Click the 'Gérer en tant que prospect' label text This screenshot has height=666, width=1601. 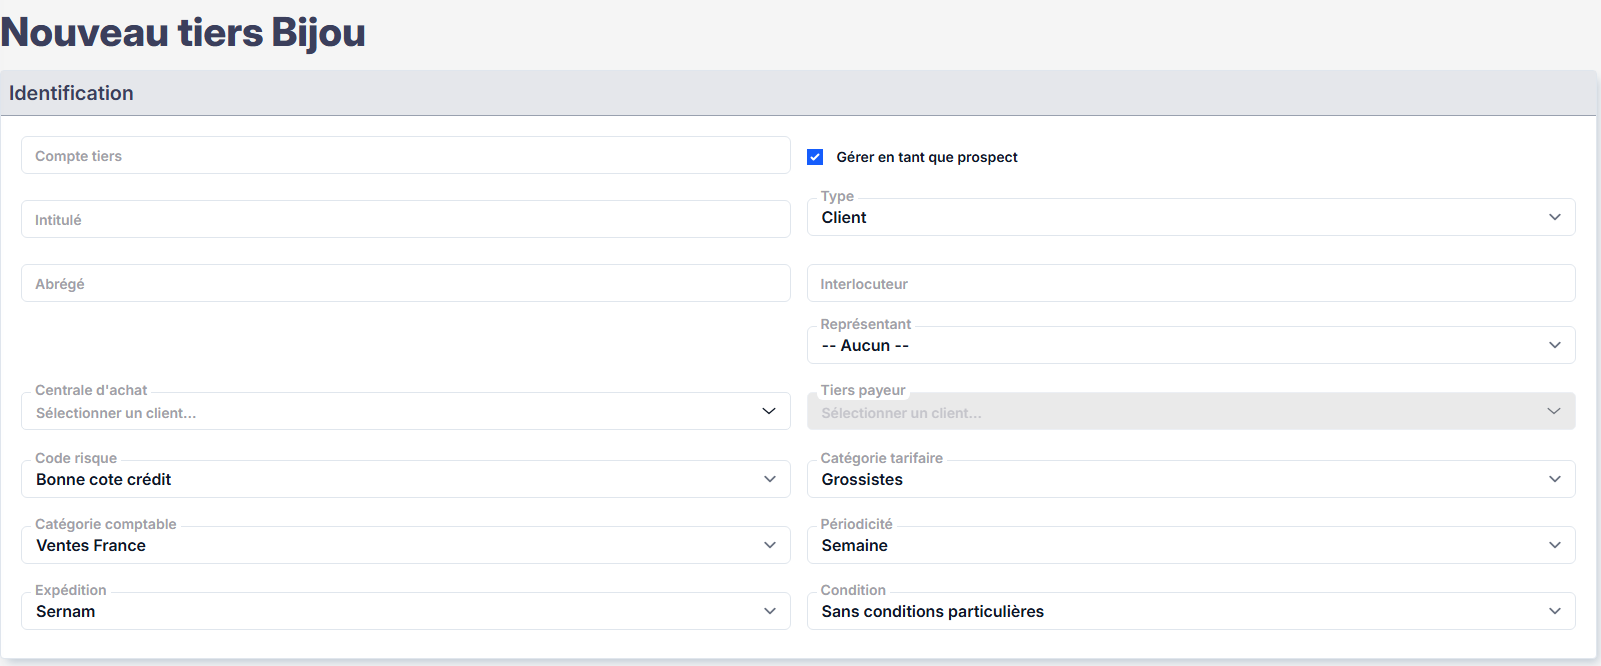[x=926, y=157]
